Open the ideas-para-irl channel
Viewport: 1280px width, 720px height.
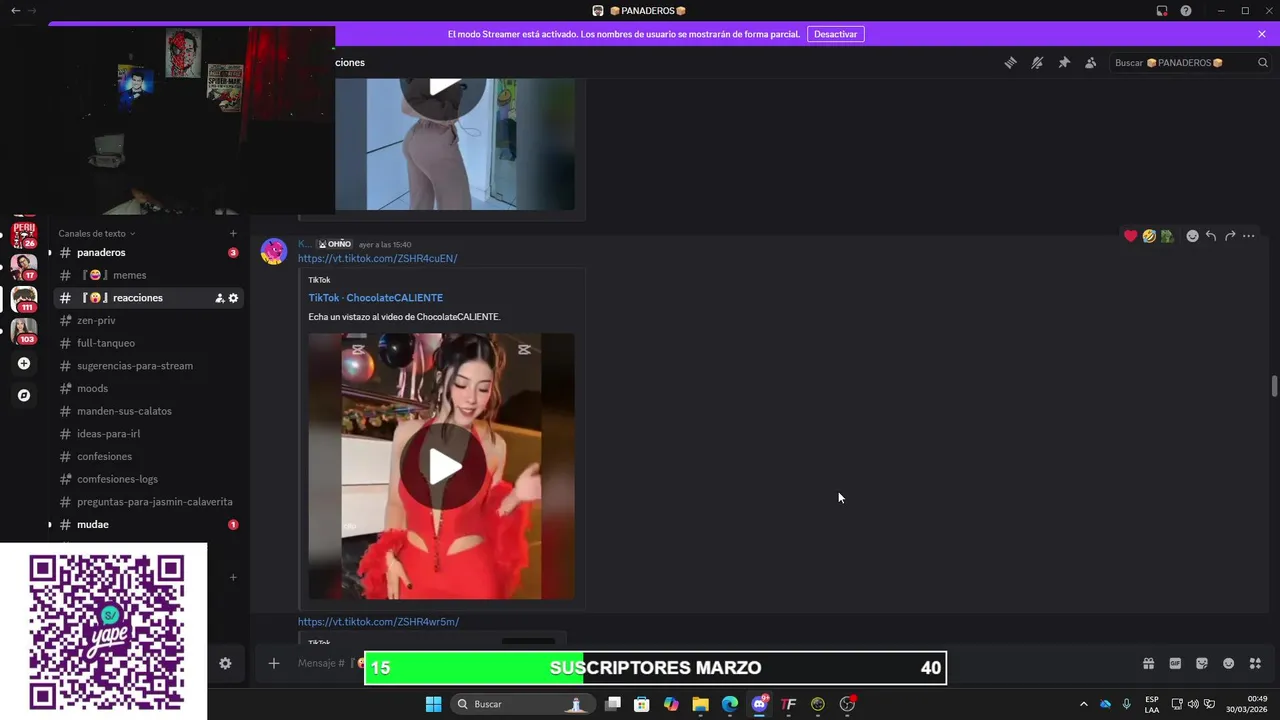point(148,434)
